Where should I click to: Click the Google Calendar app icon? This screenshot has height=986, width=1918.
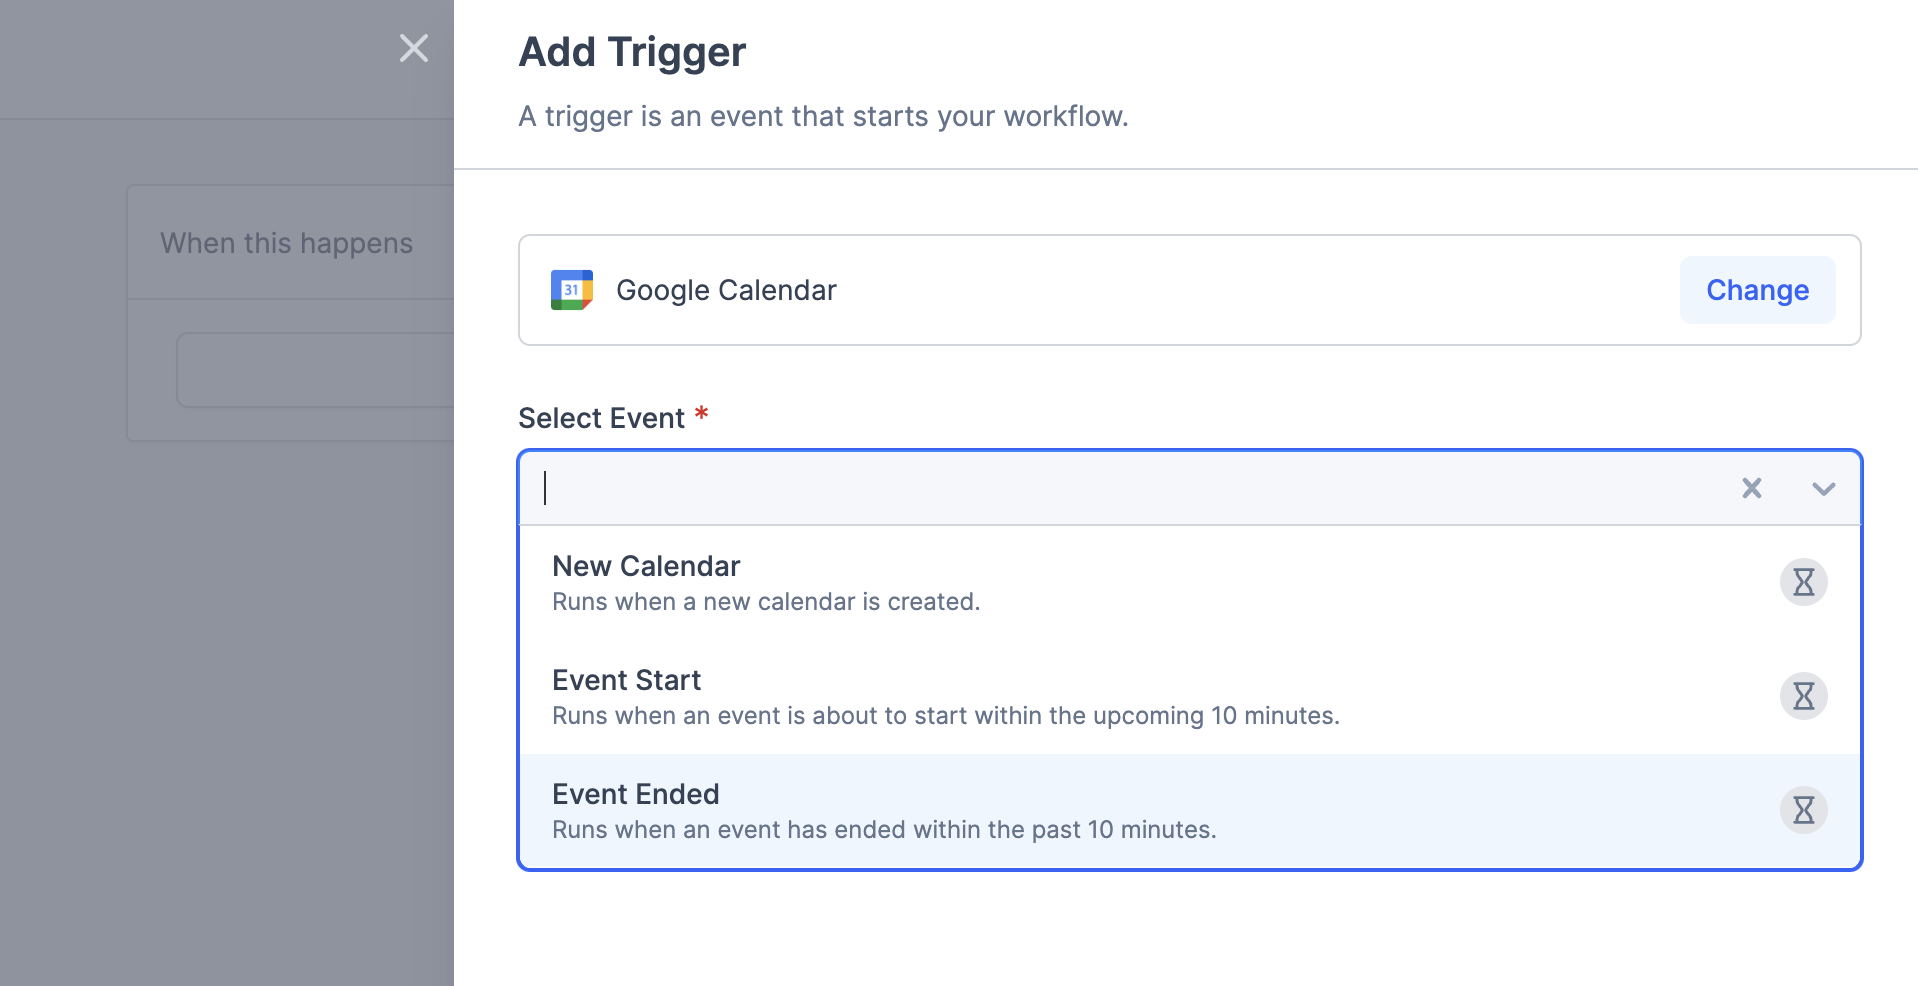coord(570,290)
